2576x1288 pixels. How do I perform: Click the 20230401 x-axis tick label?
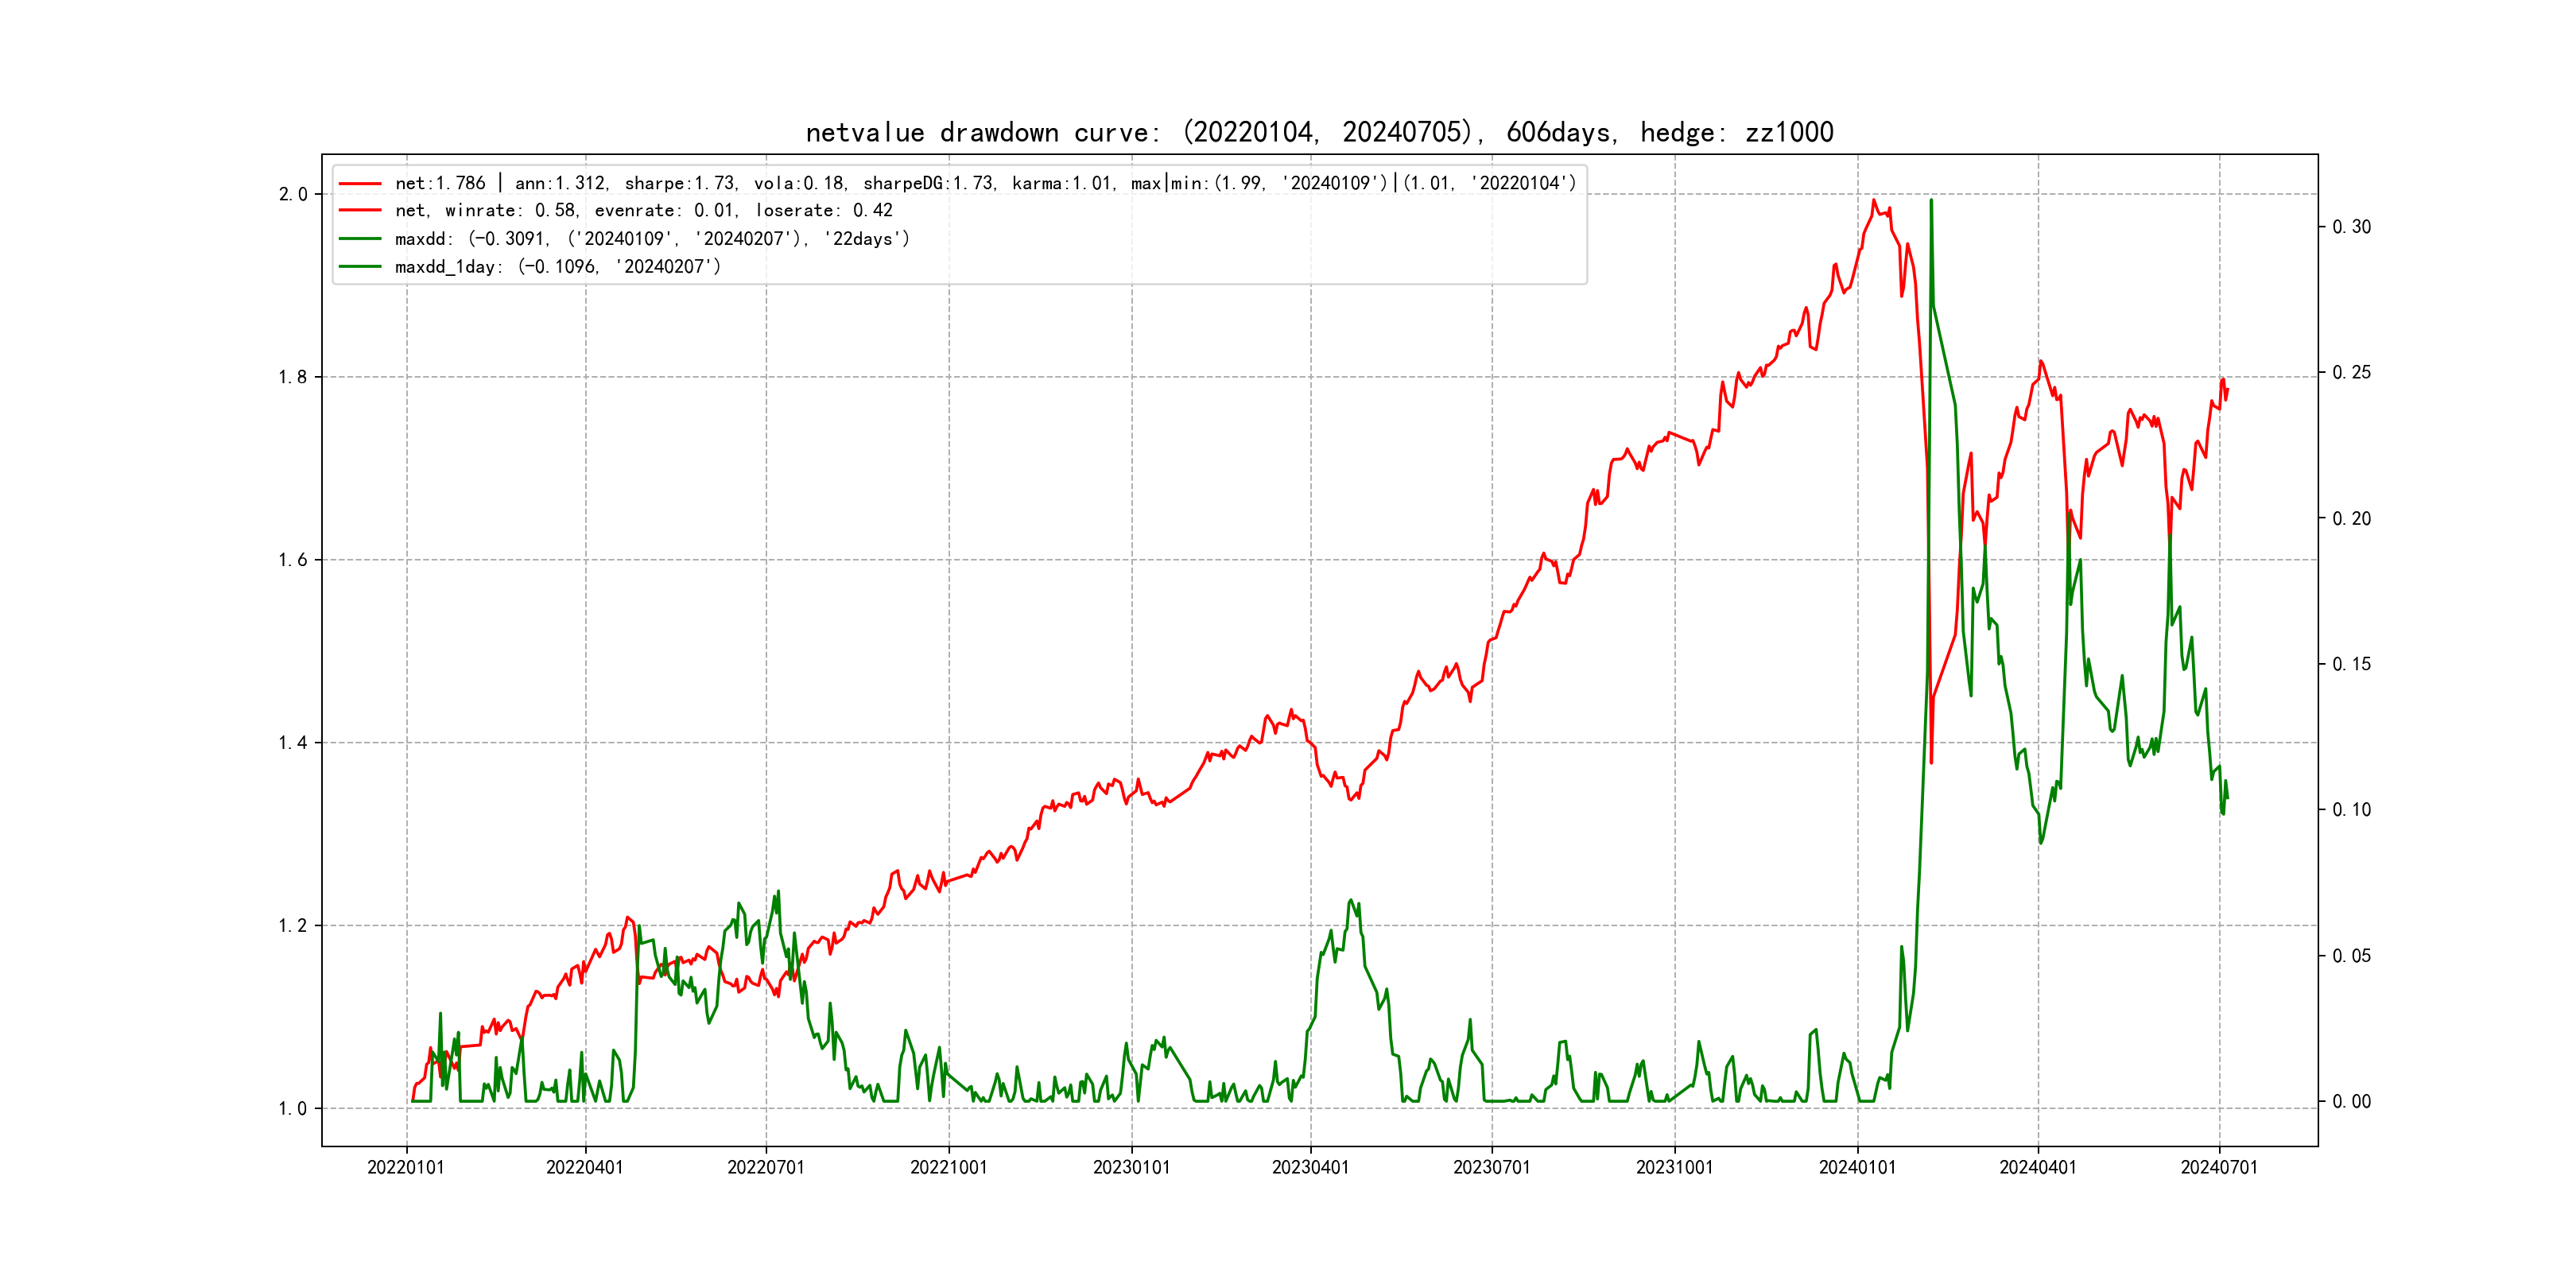(1310, 1168)
